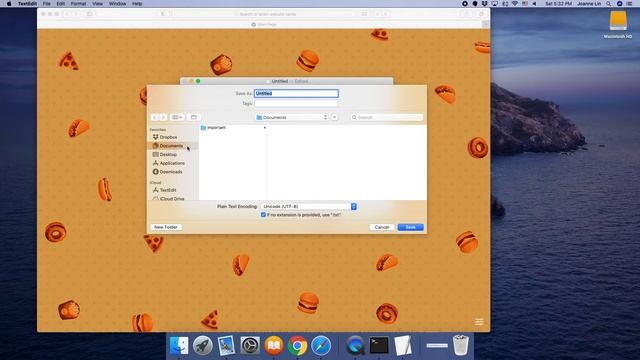This screenshot has width=640, height=360.
Task: Select Downloads in the sidebar
Action: (171, 172)
